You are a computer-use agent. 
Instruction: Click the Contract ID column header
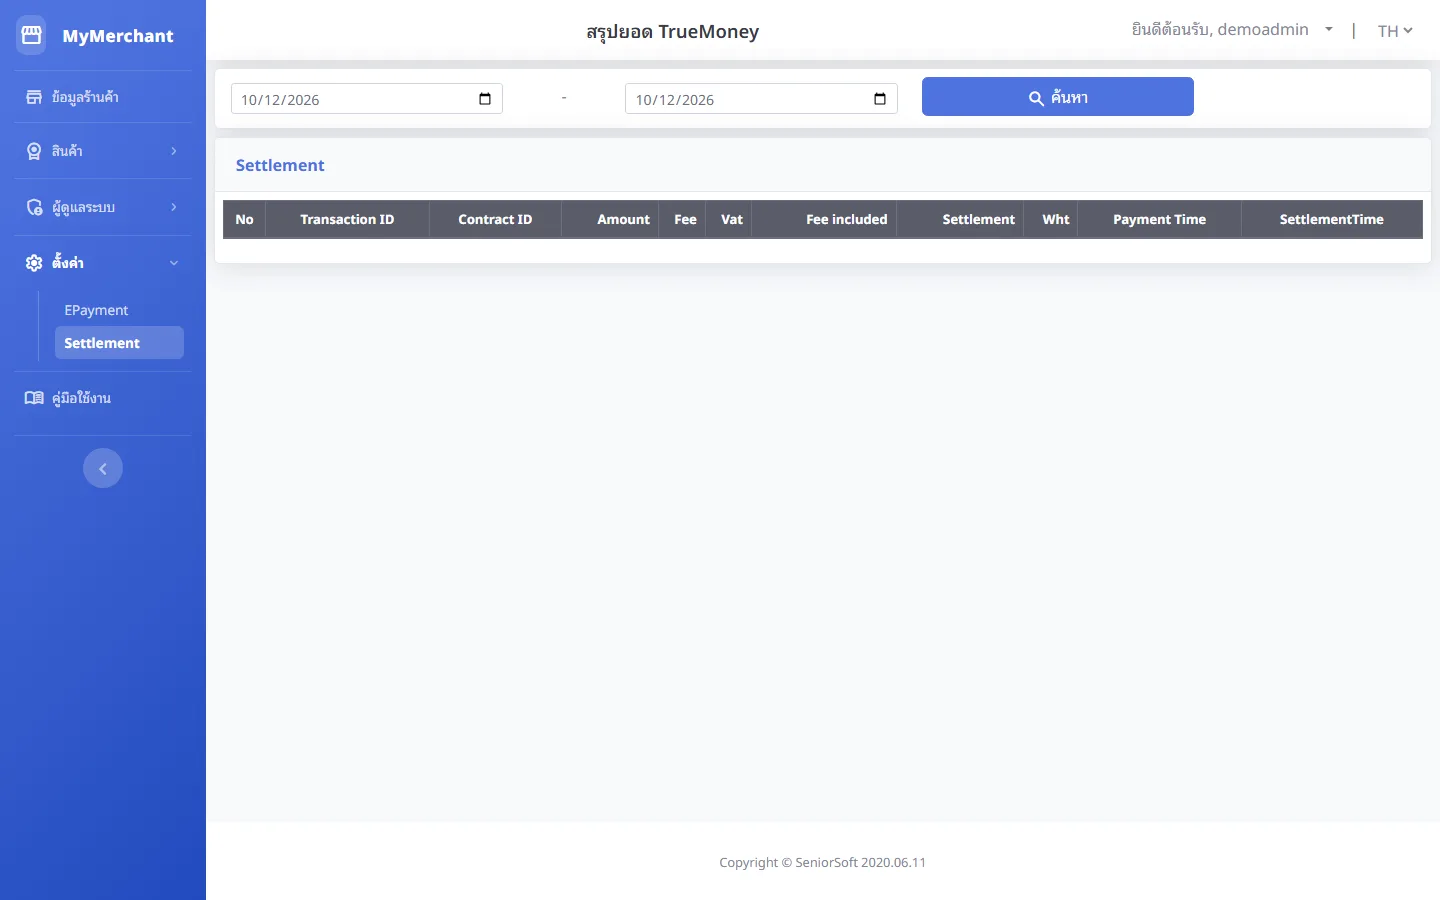pyautogui.click(x=495, y=219)
